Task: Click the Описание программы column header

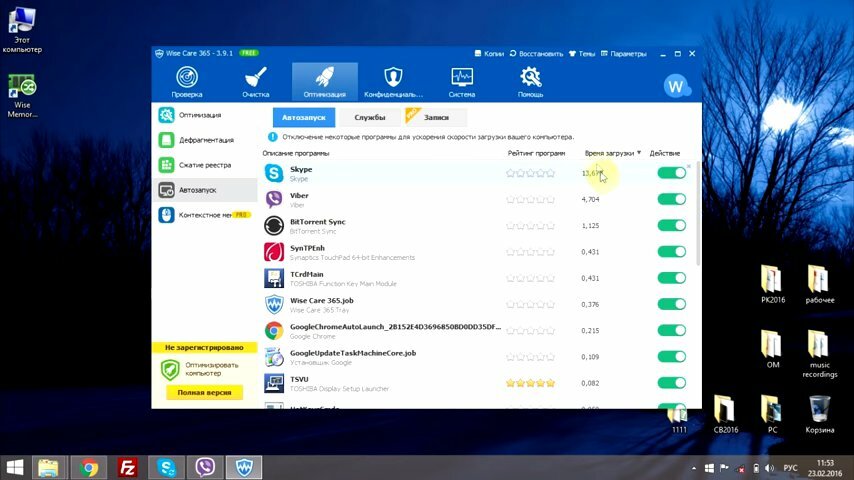Action: tap(296, 153)
